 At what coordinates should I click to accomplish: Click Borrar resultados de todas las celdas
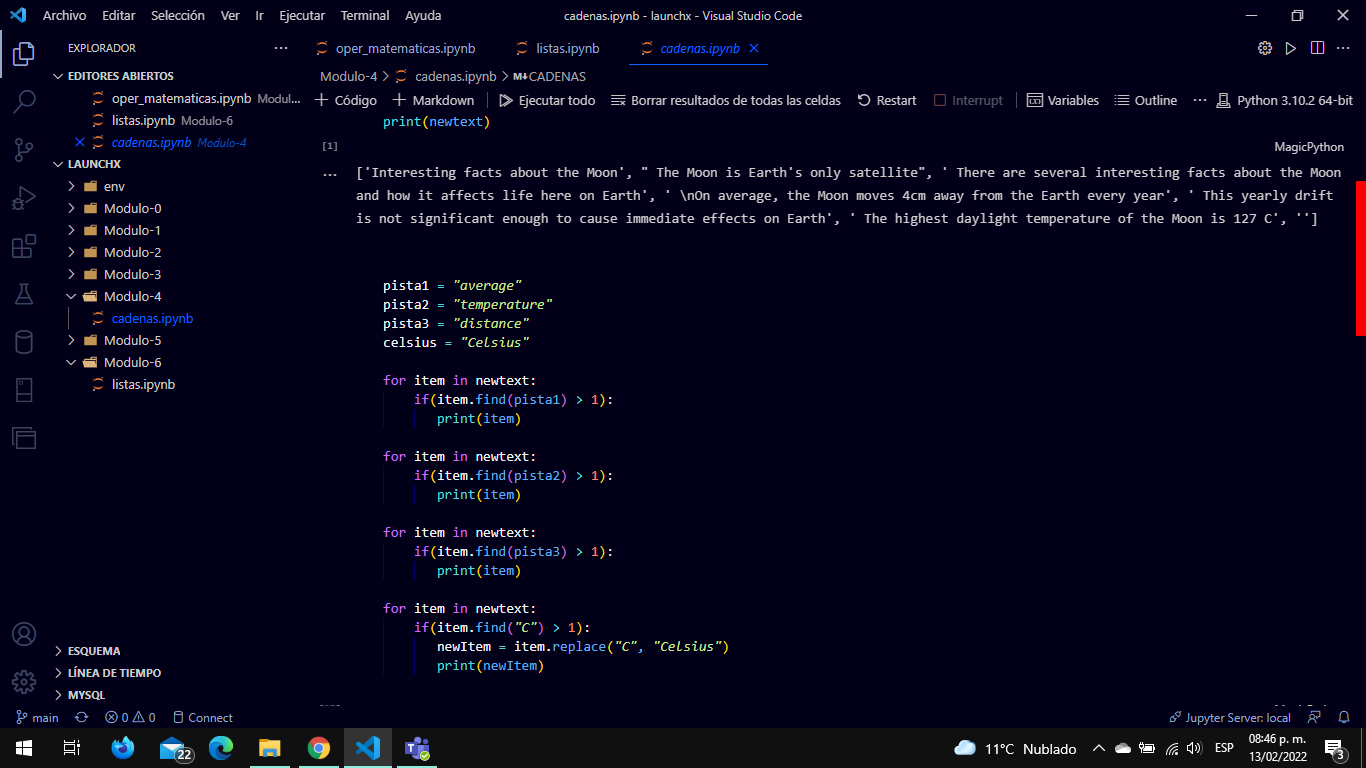(x=726, y=100)
